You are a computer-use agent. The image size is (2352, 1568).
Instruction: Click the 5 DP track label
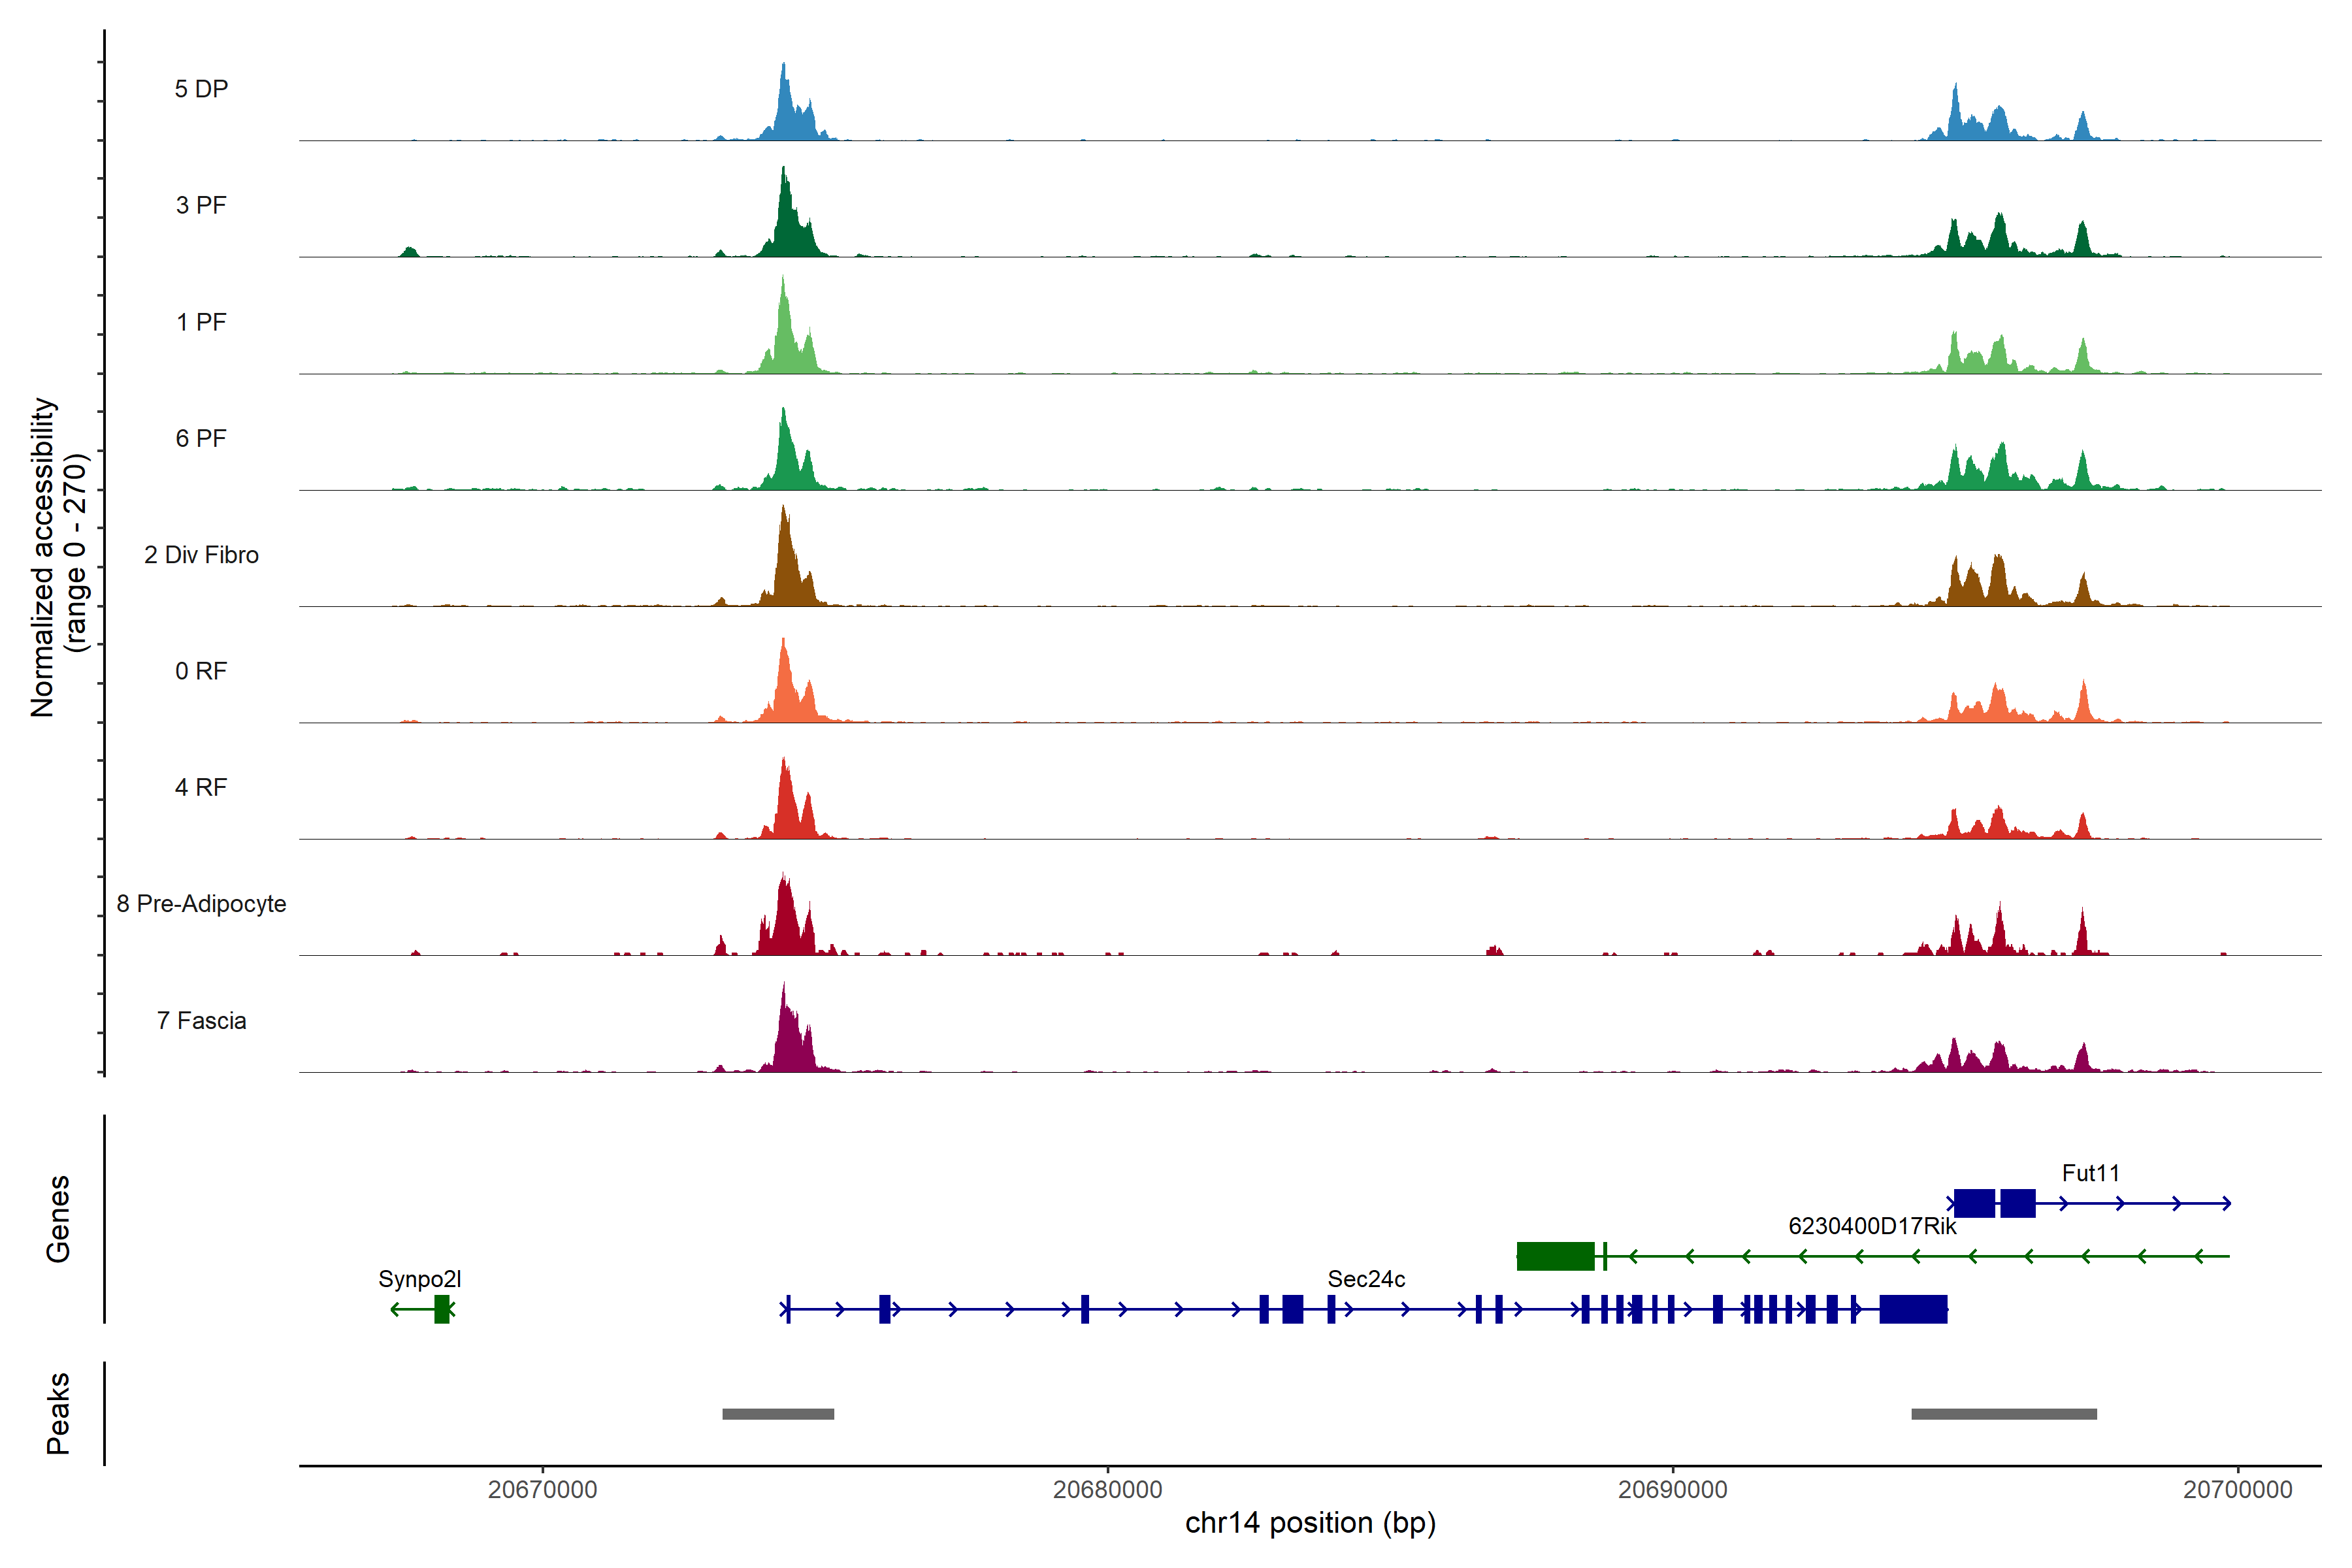coord(201,89)
